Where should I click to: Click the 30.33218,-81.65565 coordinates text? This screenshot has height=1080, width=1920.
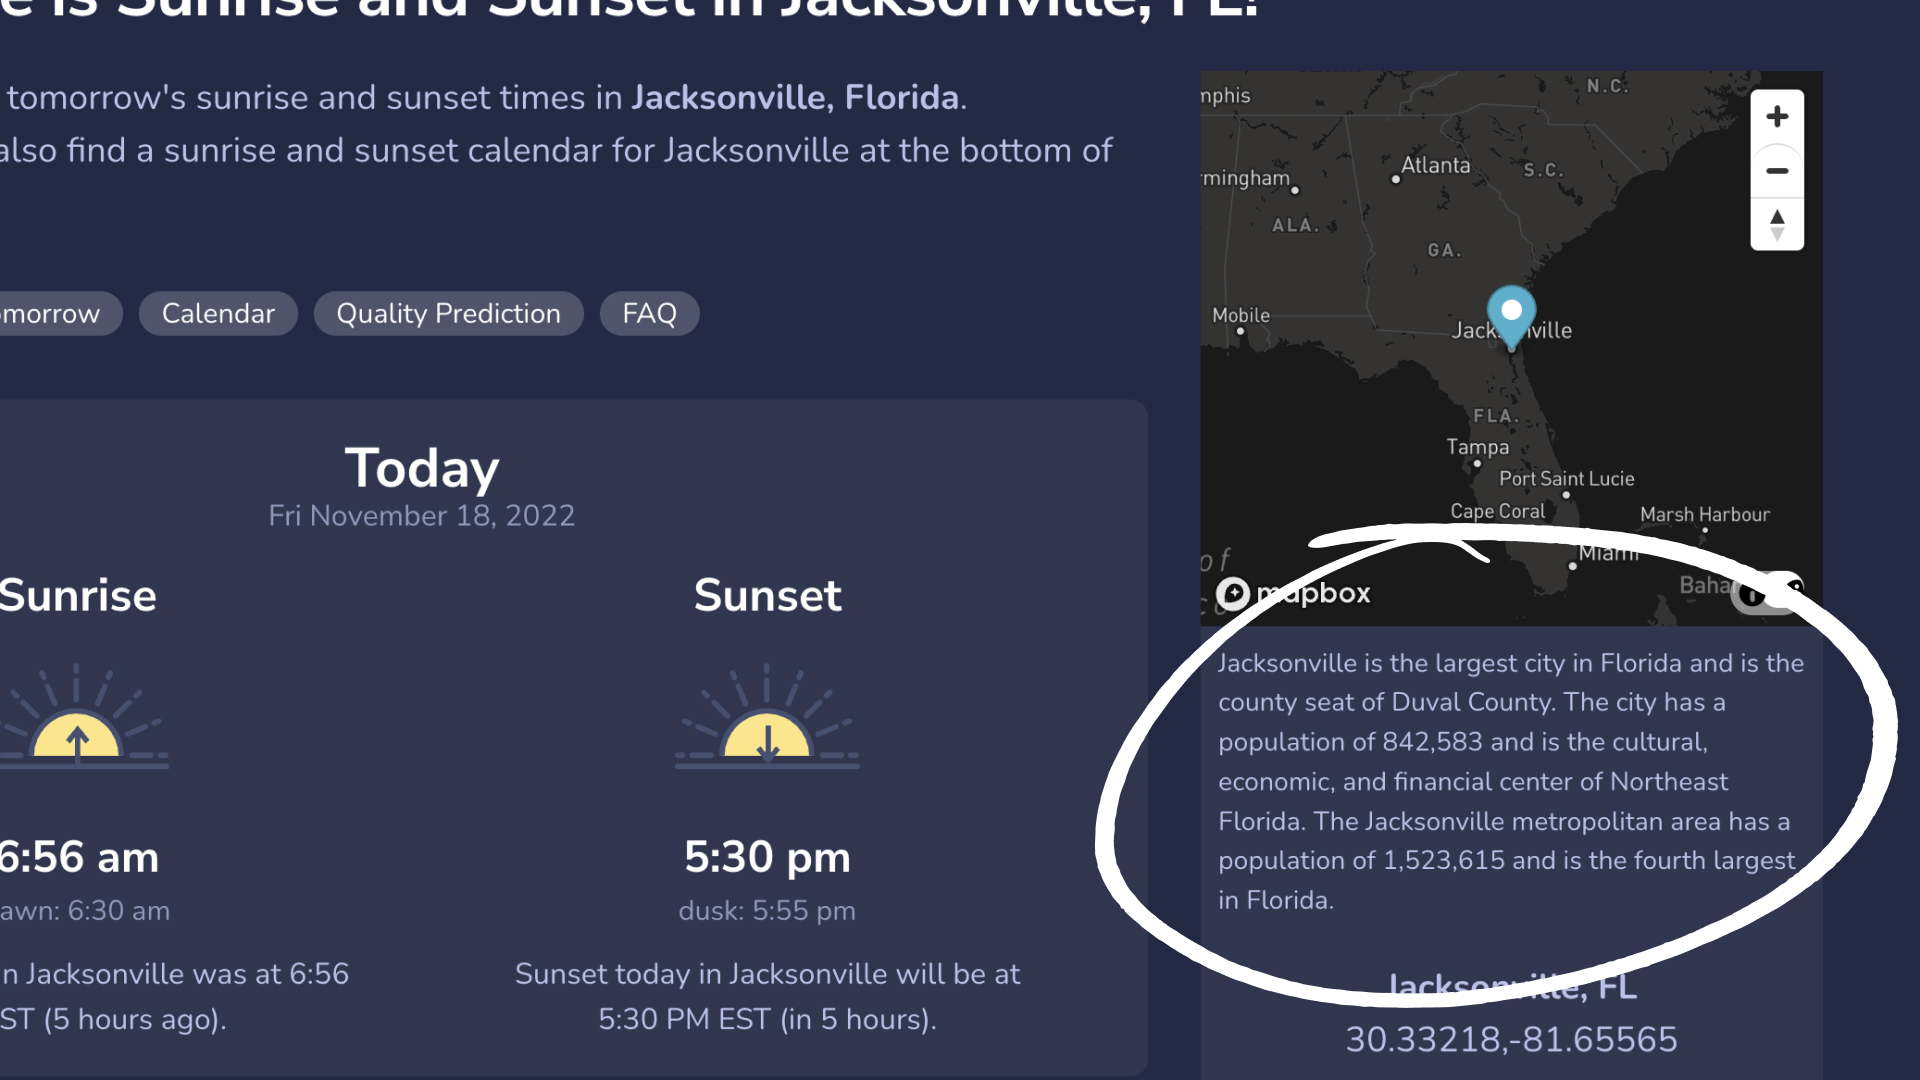[1511, 1040]
